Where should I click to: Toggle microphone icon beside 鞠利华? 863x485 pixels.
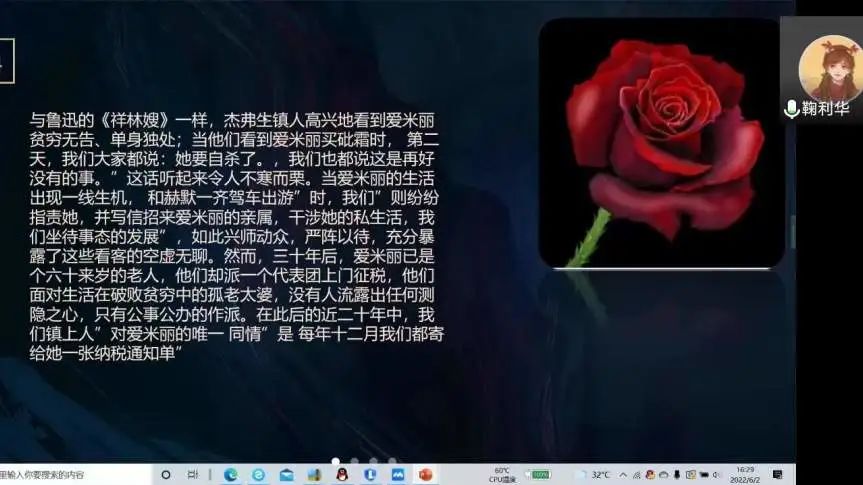pyautogui.click(x=791, y=109)
